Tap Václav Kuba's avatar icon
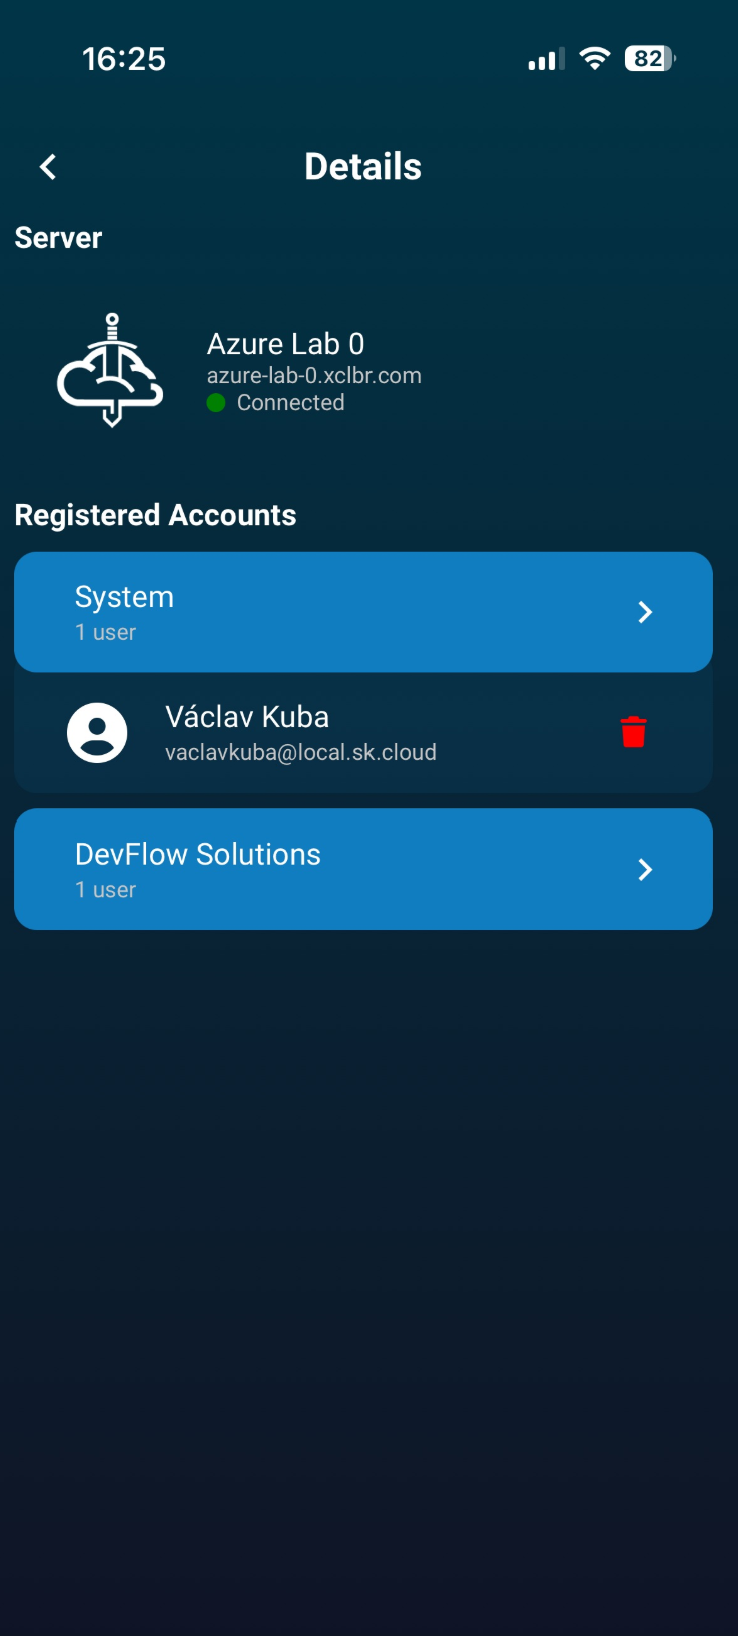 pyautogui.click(x=97, y=732)
